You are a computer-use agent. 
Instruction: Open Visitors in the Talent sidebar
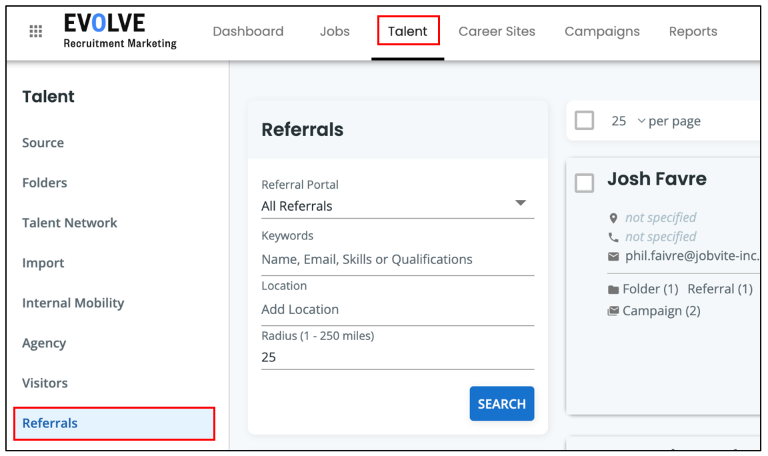pyautogui.click(x=45, y=383)
